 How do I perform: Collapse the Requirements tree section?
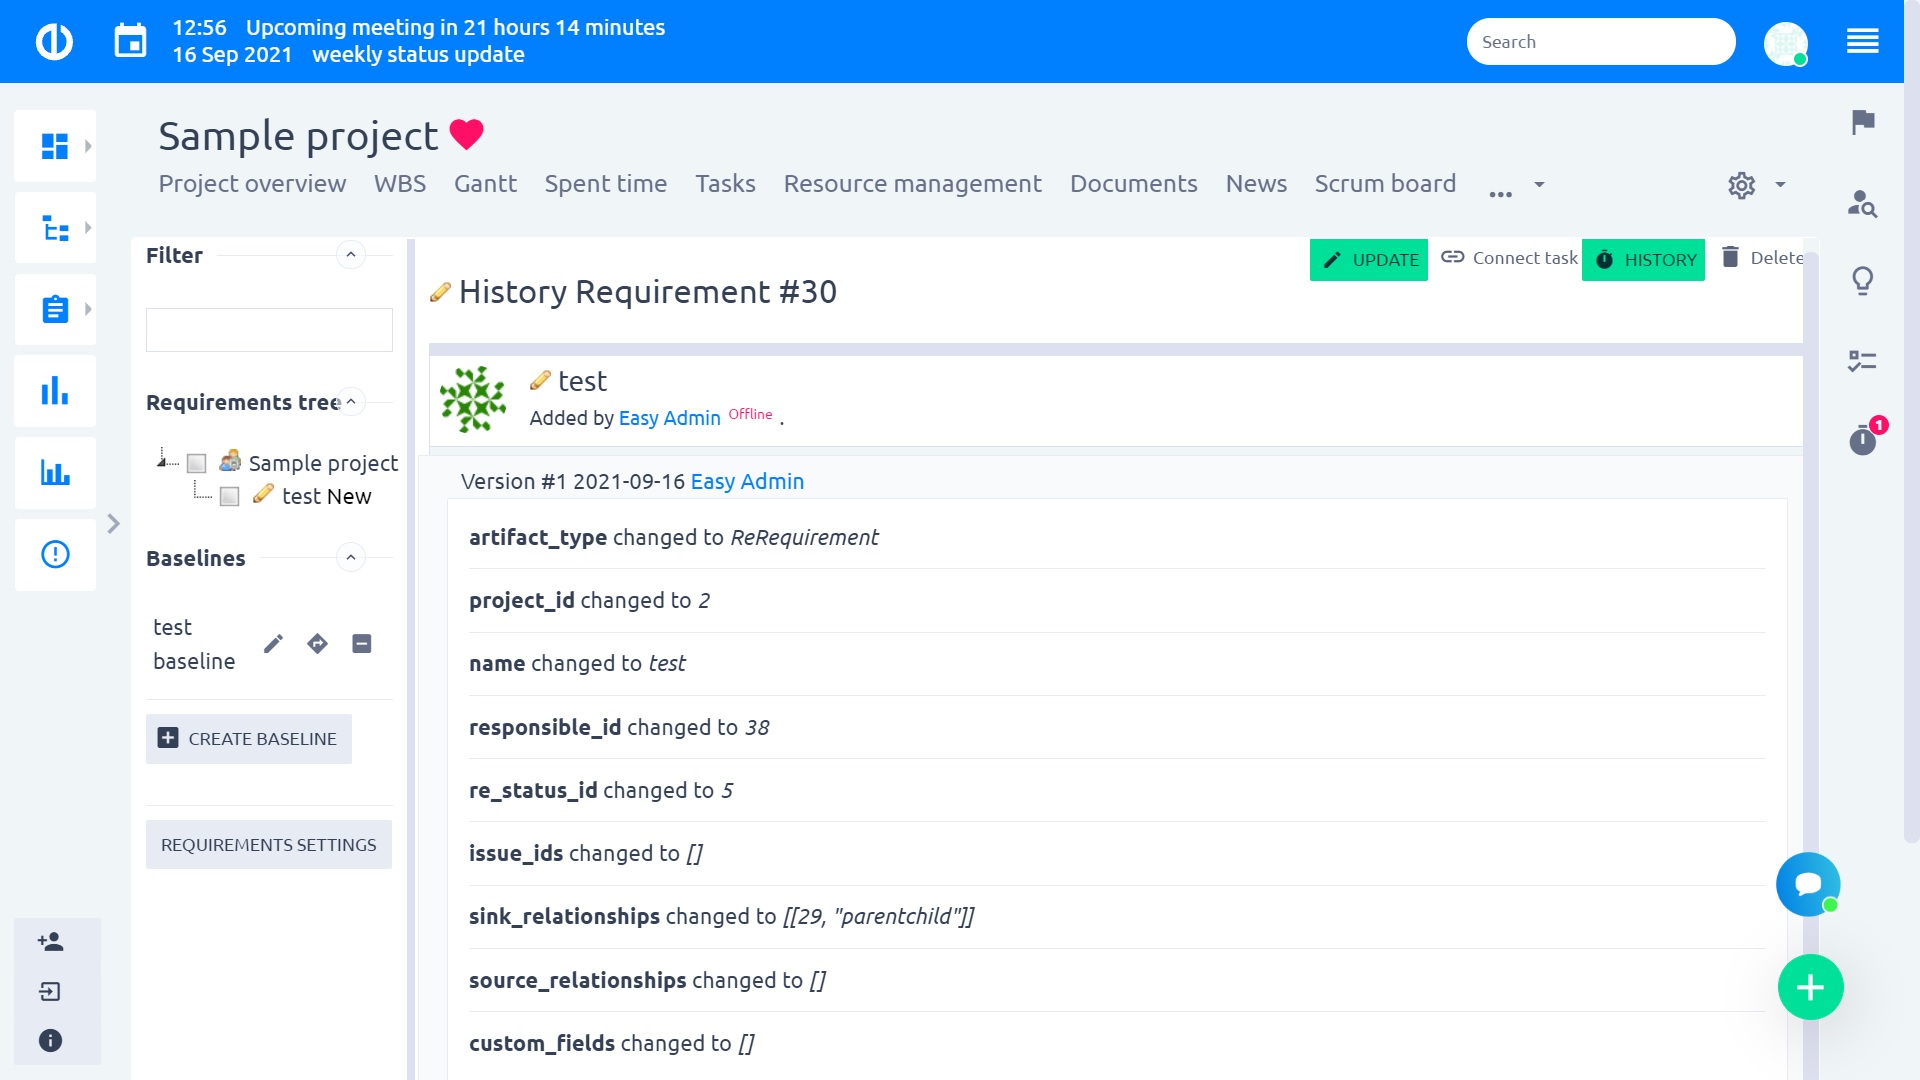[352, 404]
